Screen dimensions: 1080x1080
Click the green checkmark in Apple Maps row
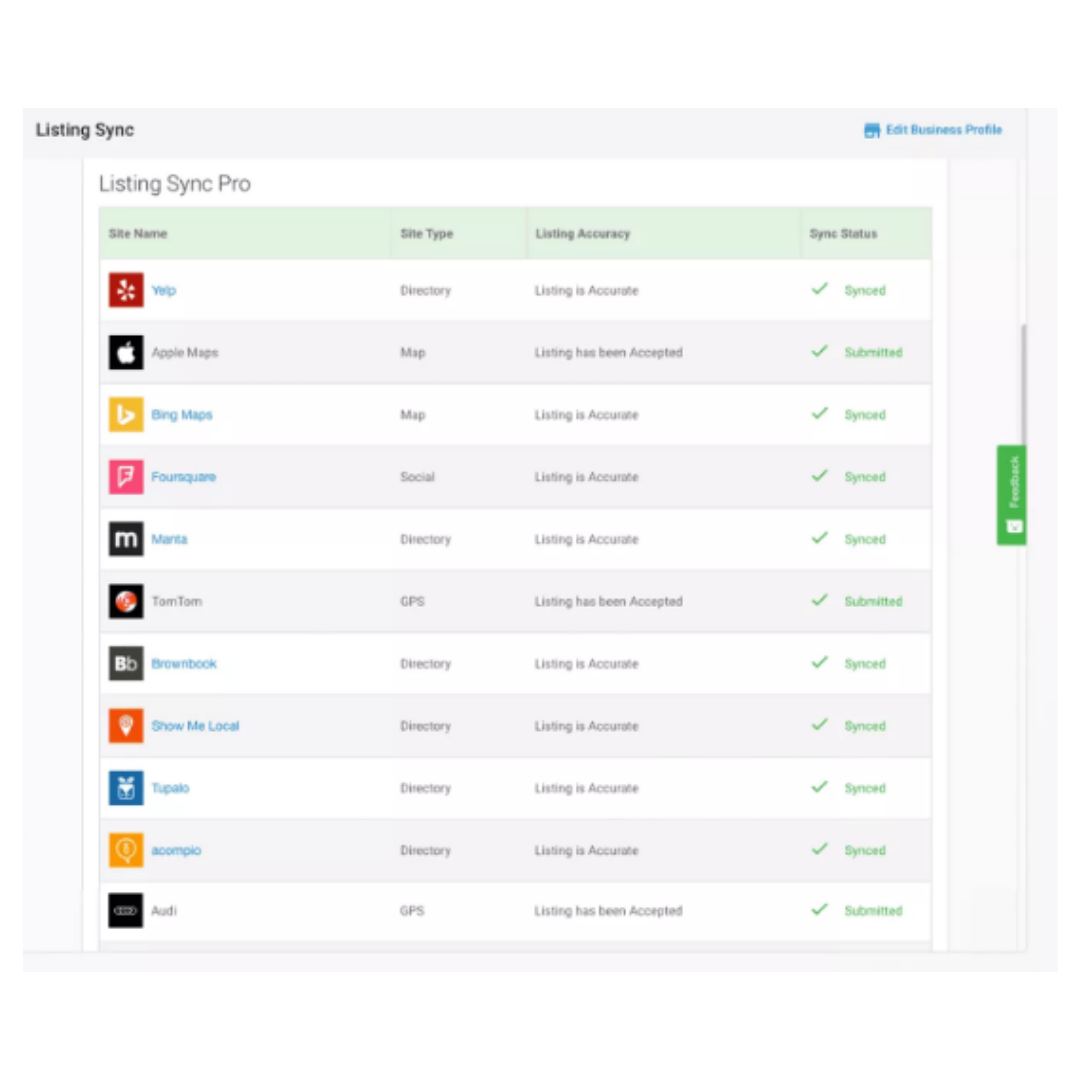click(x=820, y=351)
